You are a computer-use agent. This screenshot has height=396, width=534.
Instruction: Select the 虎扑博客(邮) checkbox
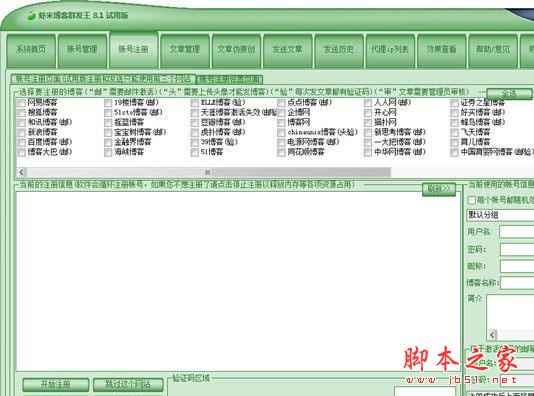coord(195,132)
